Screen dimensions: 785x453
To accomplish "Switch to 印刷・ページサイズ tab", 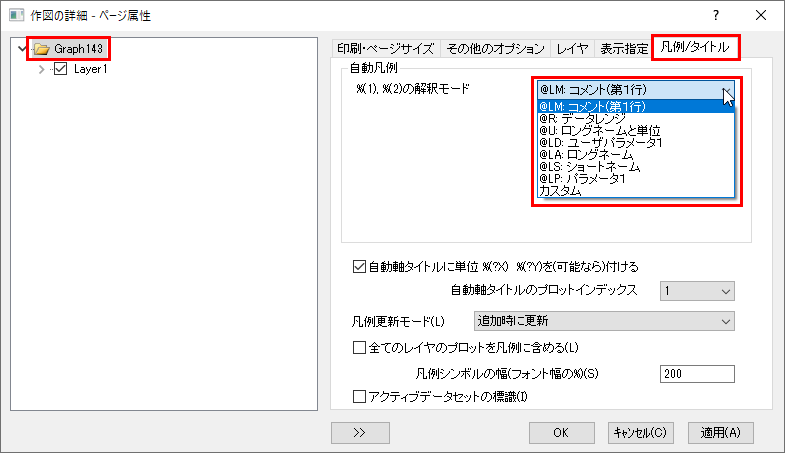I will pos(385,49).
